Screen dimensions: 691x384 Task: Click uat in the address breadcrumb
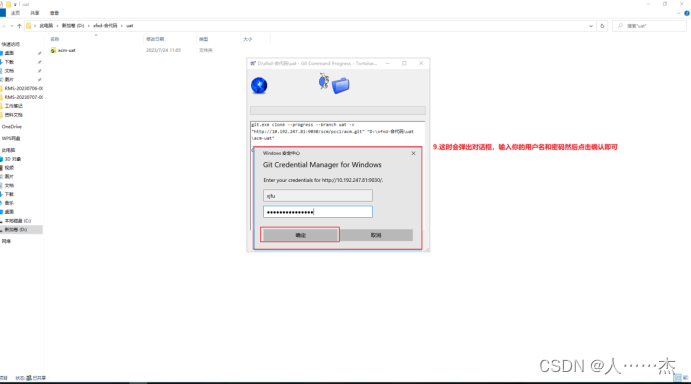(x=130, y=26)
